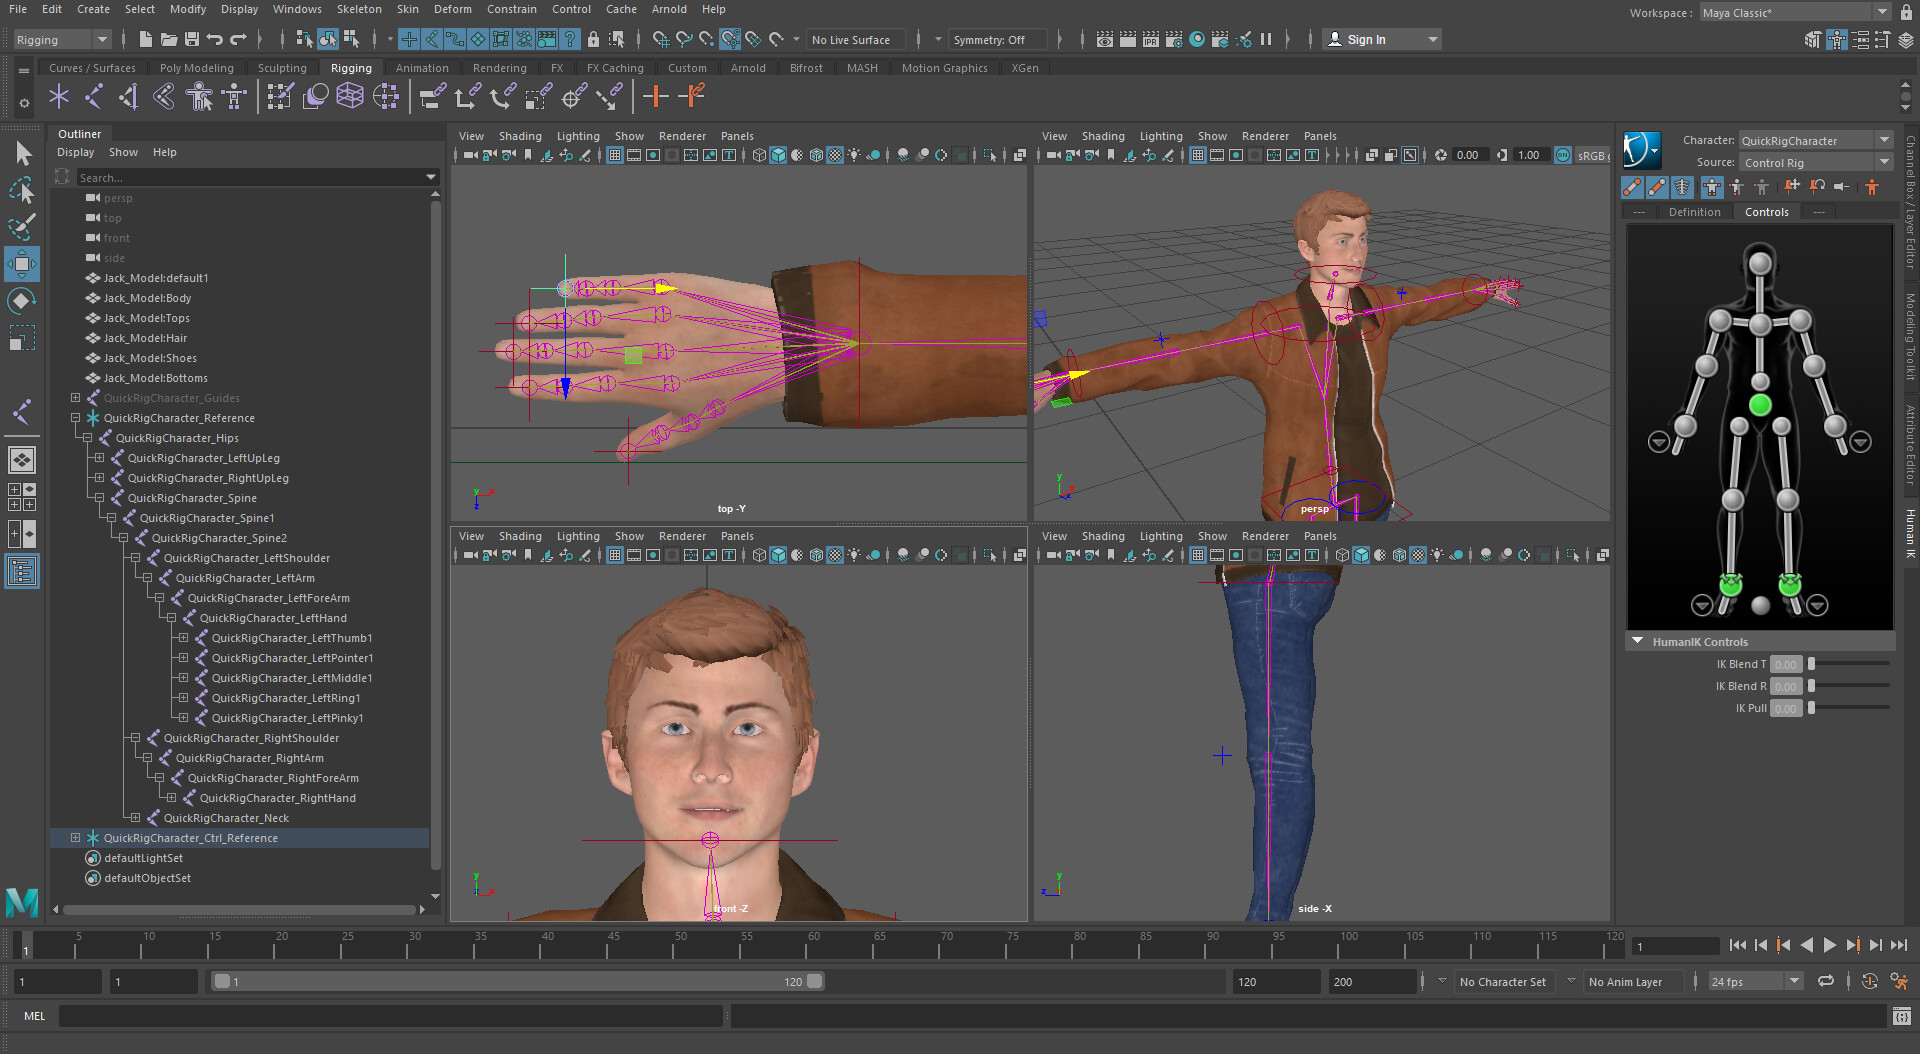1920x1054 pixels.
Task: Toggle grid display in the perspective viewport toolbar
Action: (x=1199, y=155)
